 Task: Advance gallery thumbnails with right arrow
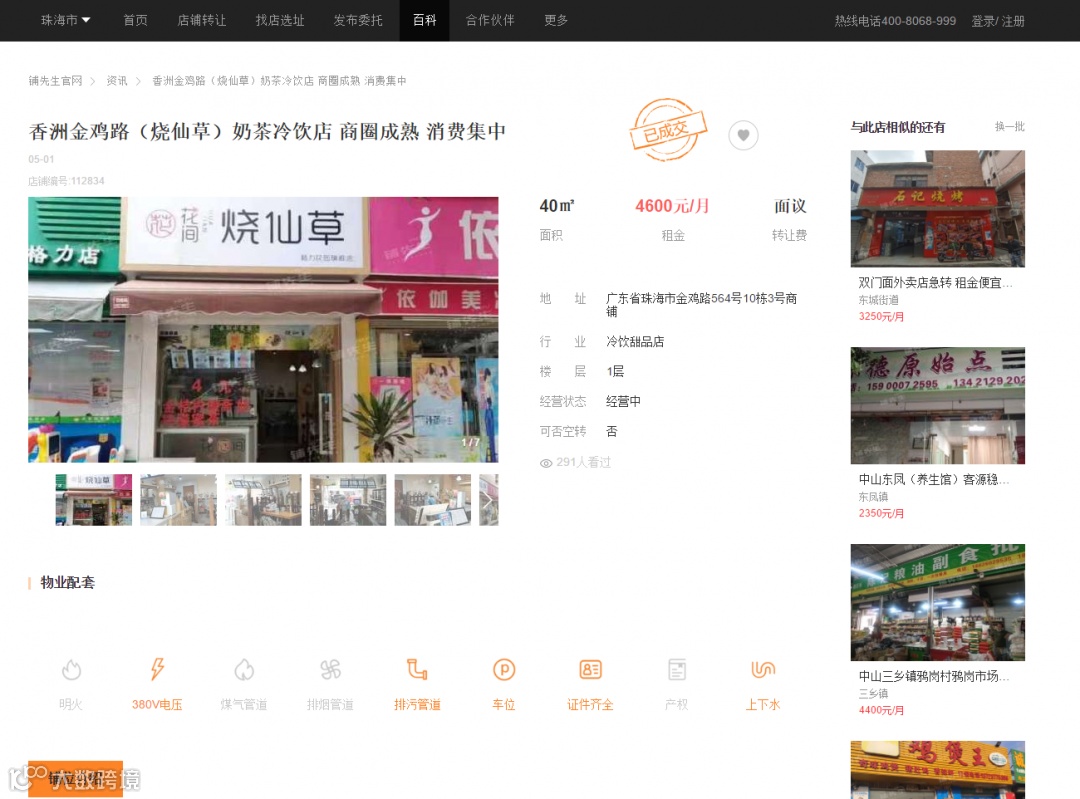coord(488,500)
